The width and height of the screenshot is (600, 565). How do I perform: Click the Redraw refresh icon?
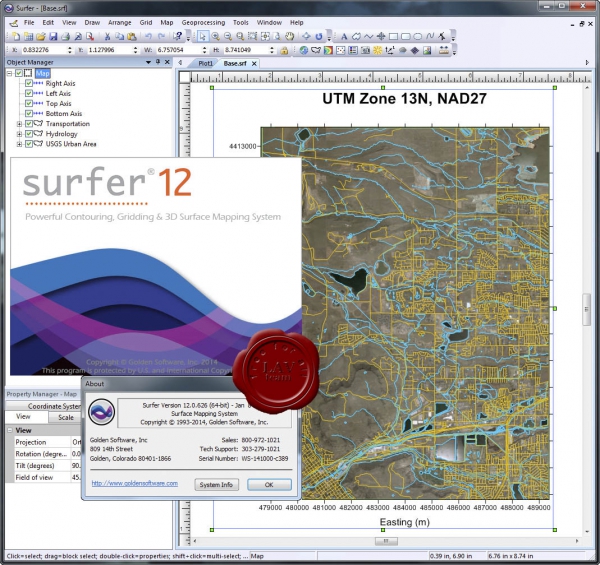pos(319,36)
